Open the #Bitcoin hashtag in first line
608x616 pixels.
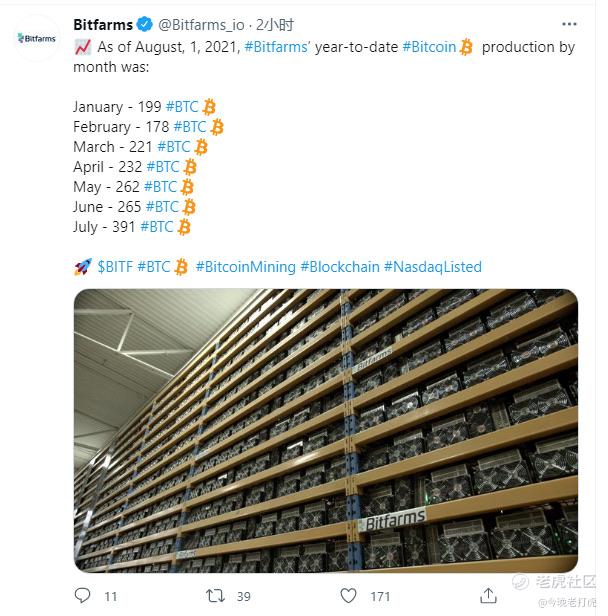point(429,47)
